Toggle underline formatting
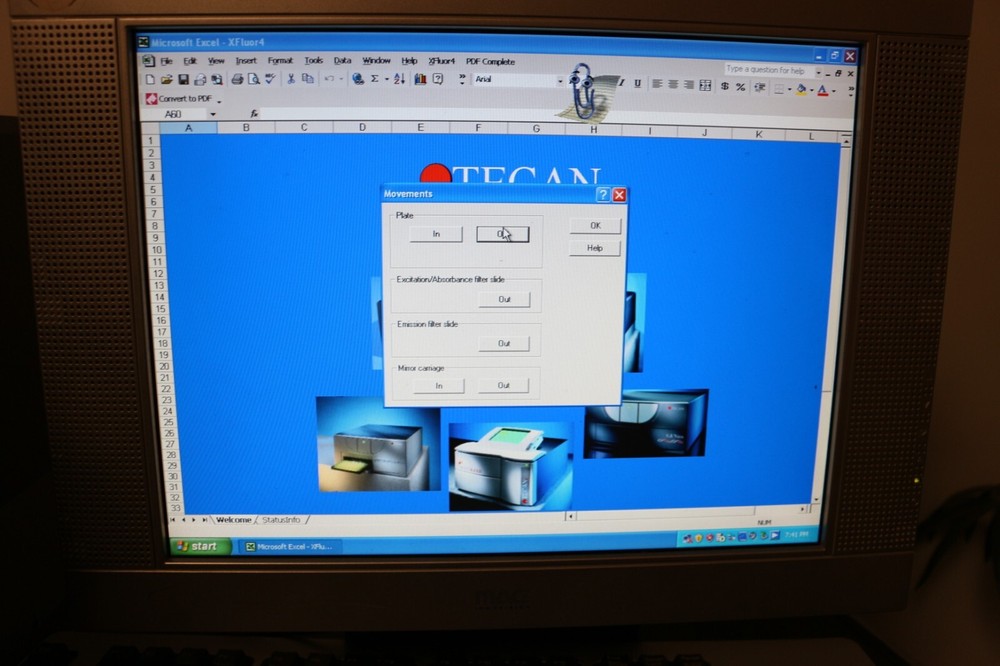The height and width of the screenshot is (666, 1000). 637,82
